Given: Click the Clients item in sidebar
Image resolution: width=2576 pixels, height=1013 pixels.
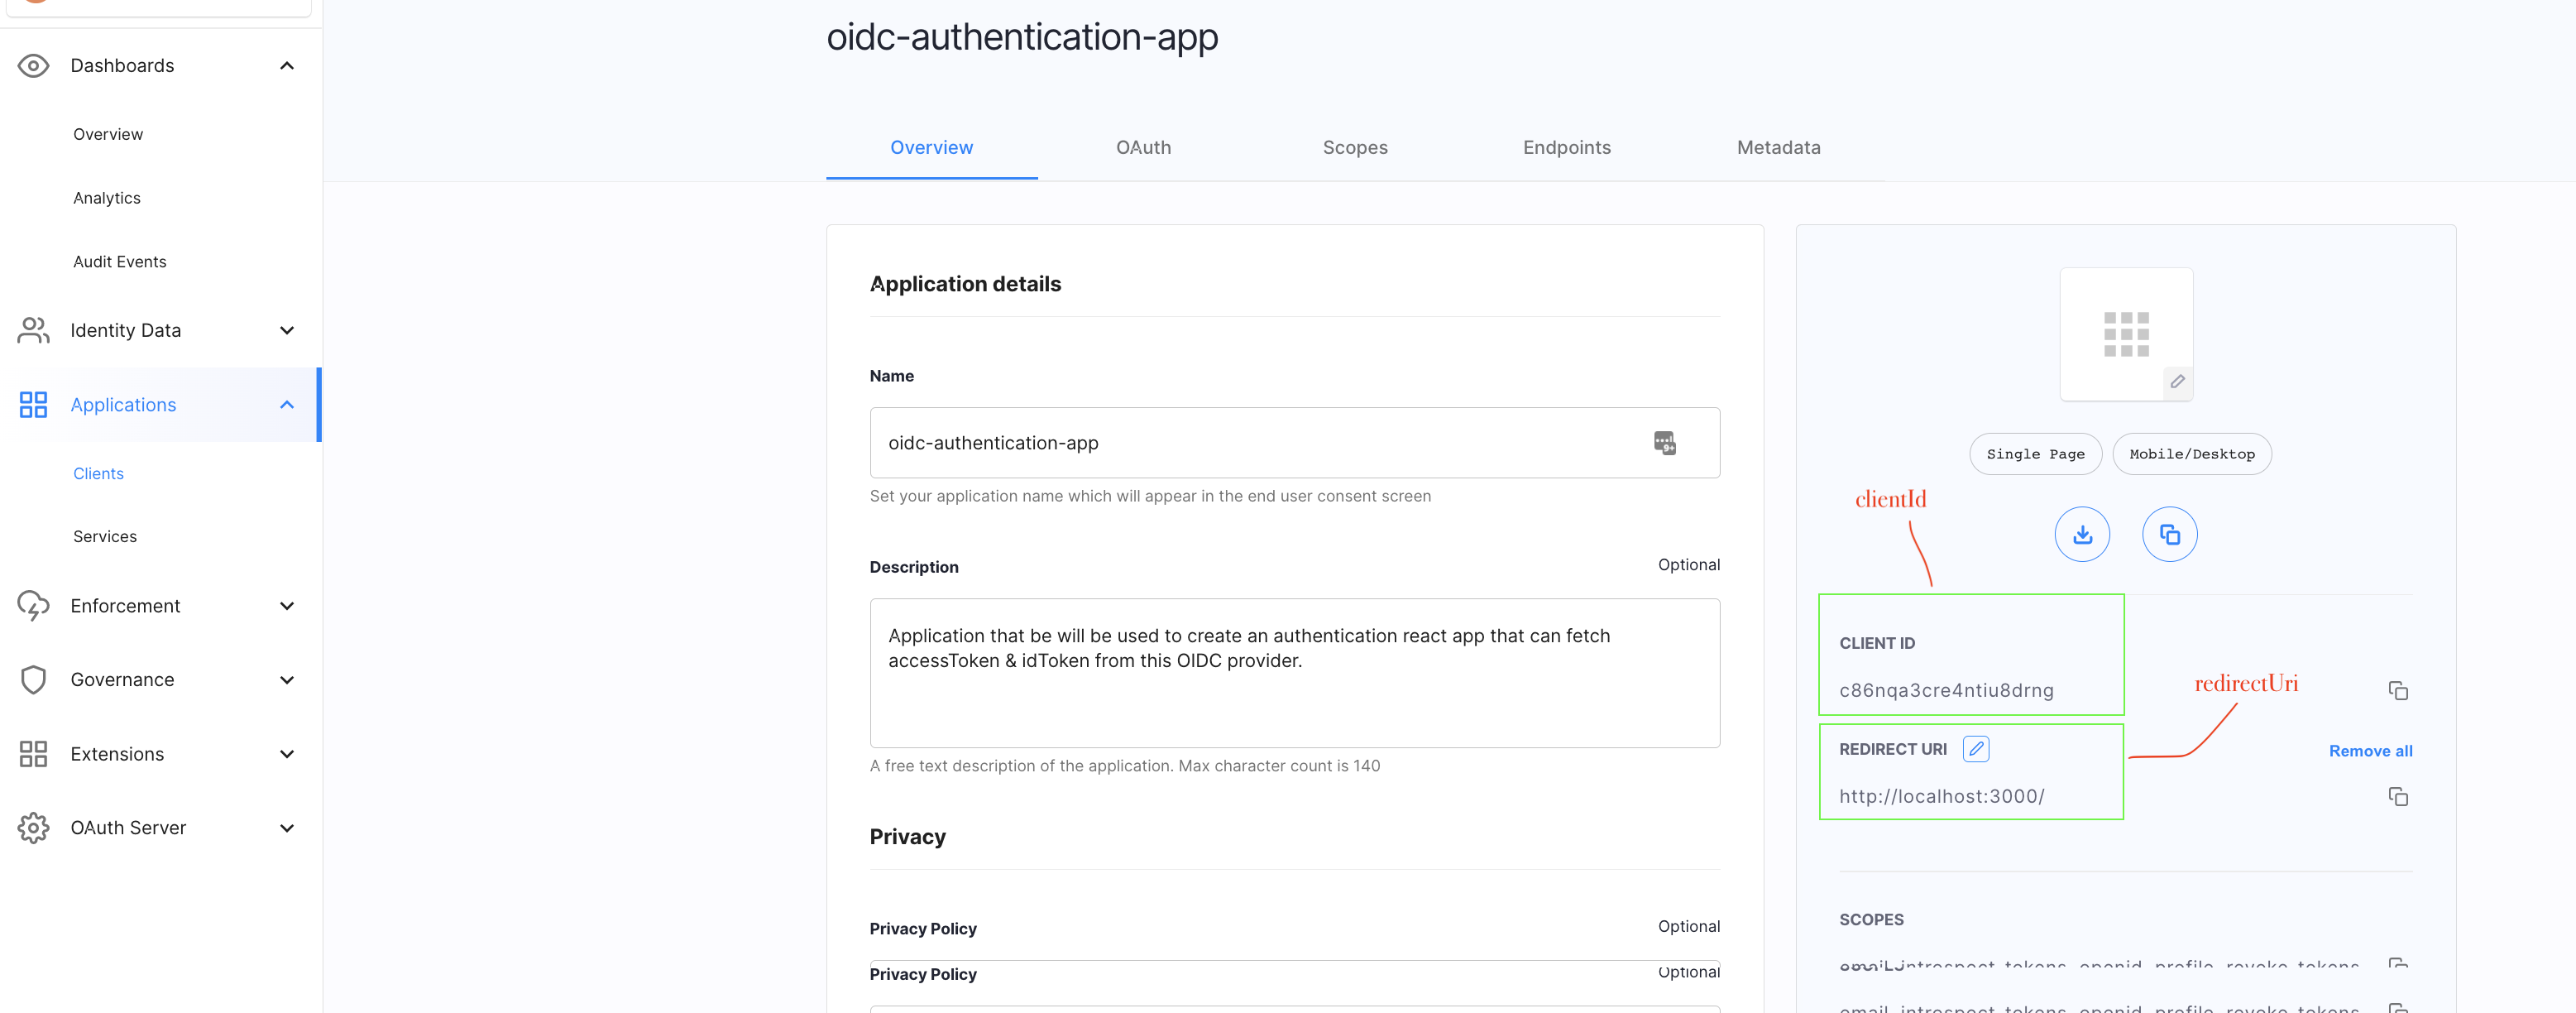Looking at the screenshot, I should pyautogui.click(x=95, y=472).
